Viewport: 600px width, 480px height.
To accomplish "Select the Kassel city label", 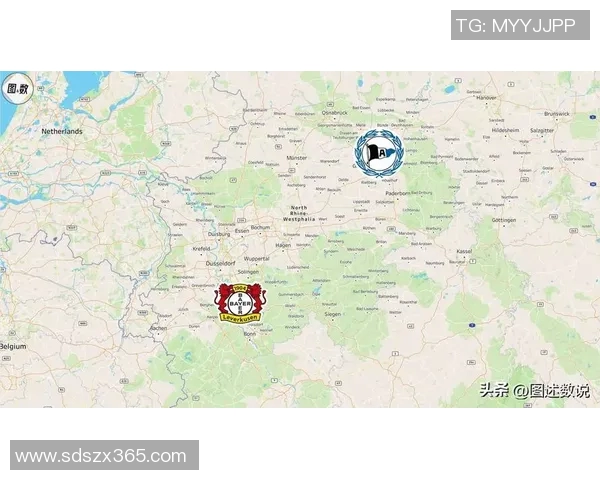I will click(x=464, y=251).
